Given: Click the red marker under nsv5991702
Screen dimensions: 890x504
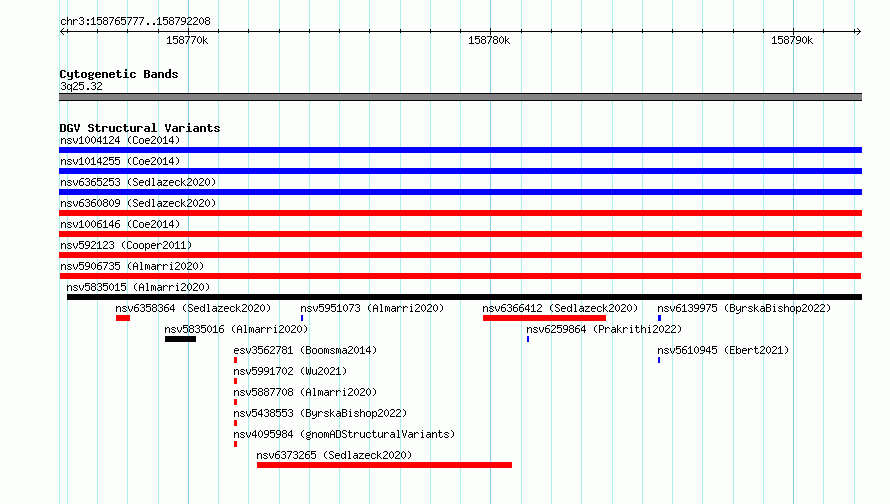Looking at the screenshot, I should pyautogui.click(x=236, y=381).
